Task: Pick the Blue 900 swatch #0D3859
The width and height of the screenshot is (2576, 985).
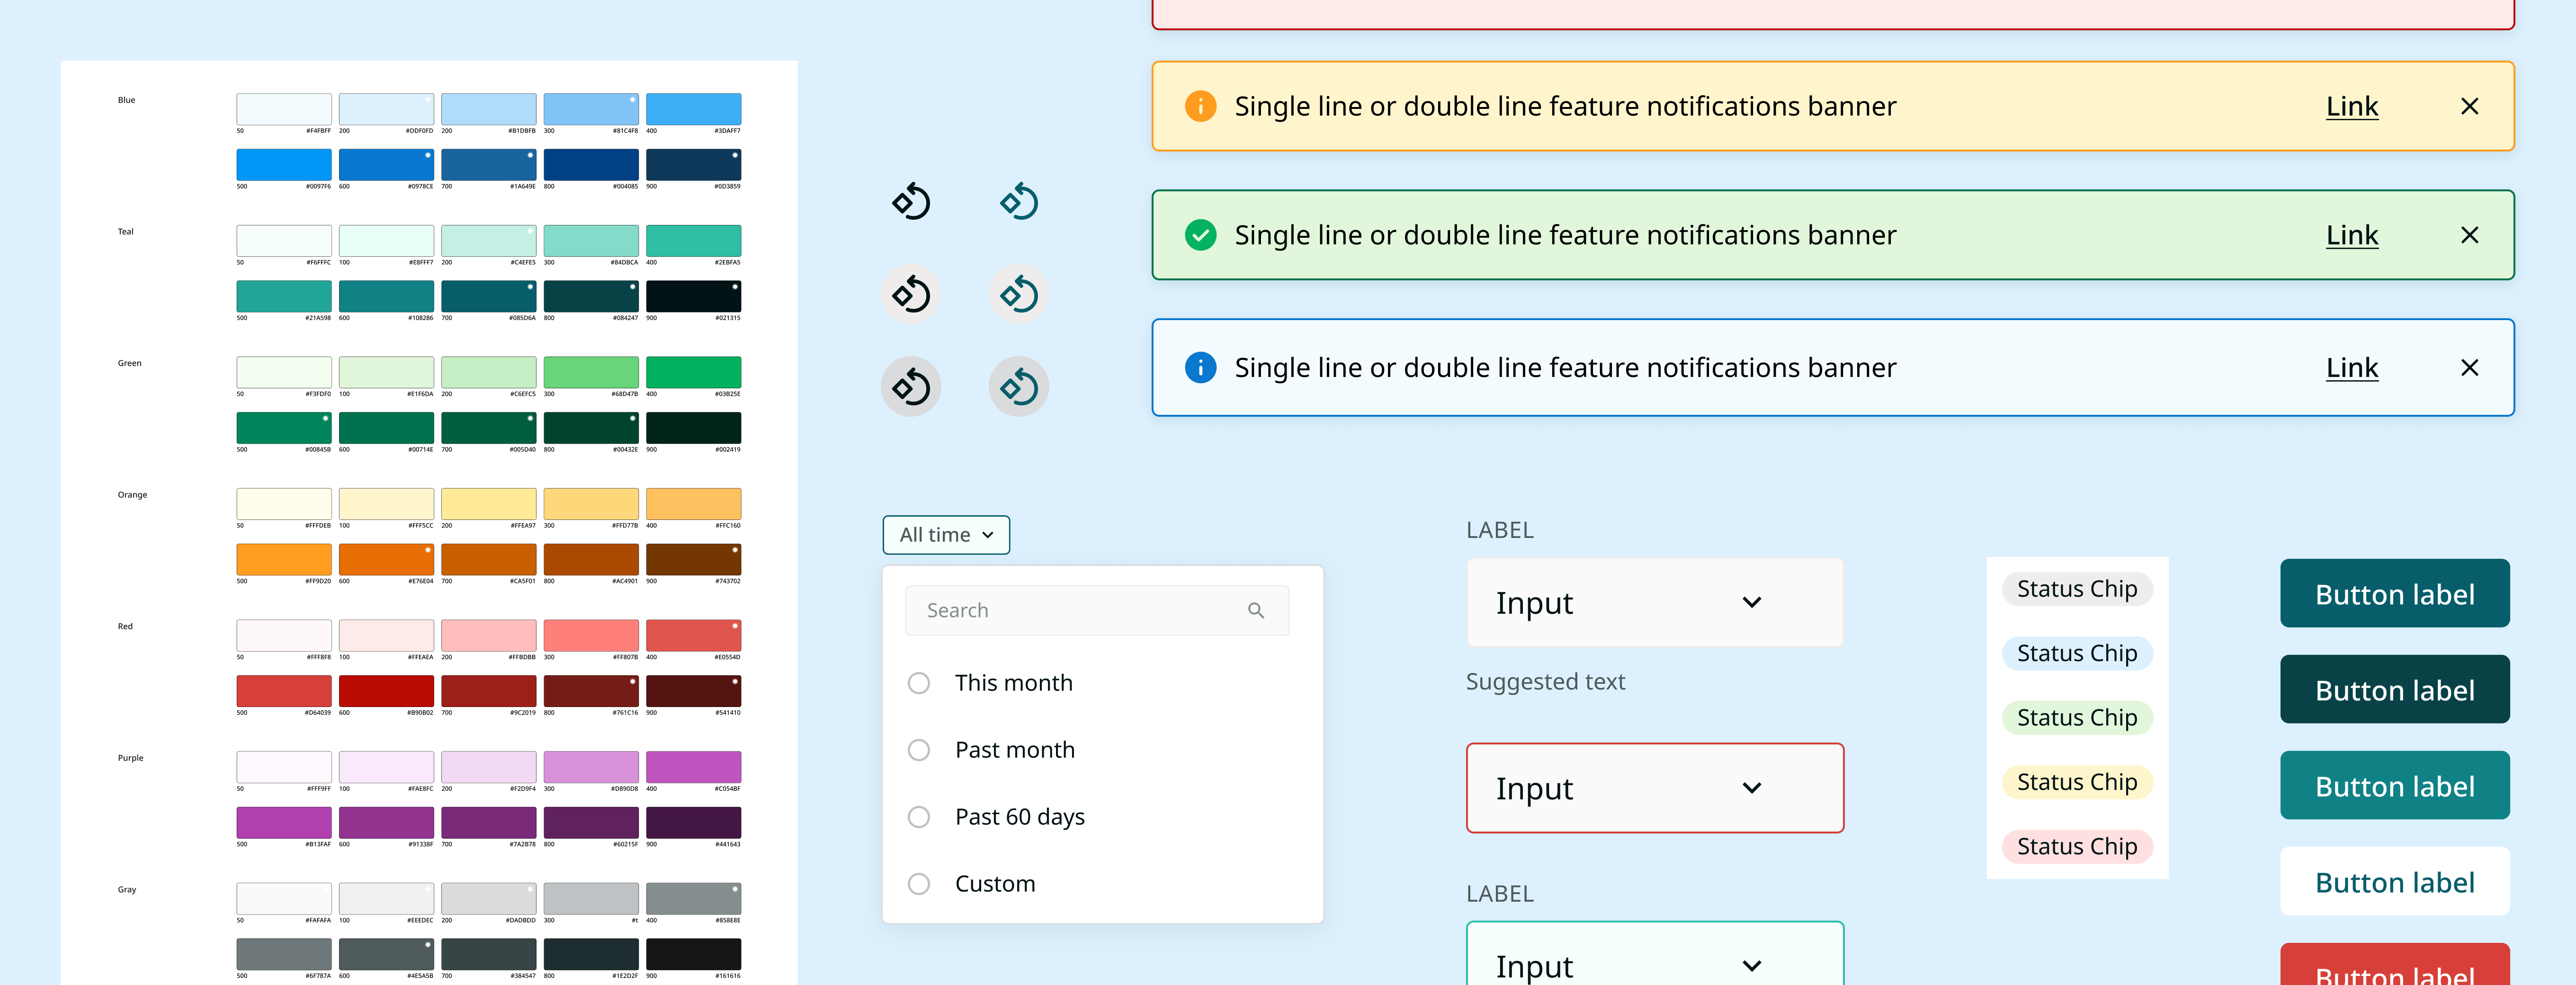Action: click(693, 165)
